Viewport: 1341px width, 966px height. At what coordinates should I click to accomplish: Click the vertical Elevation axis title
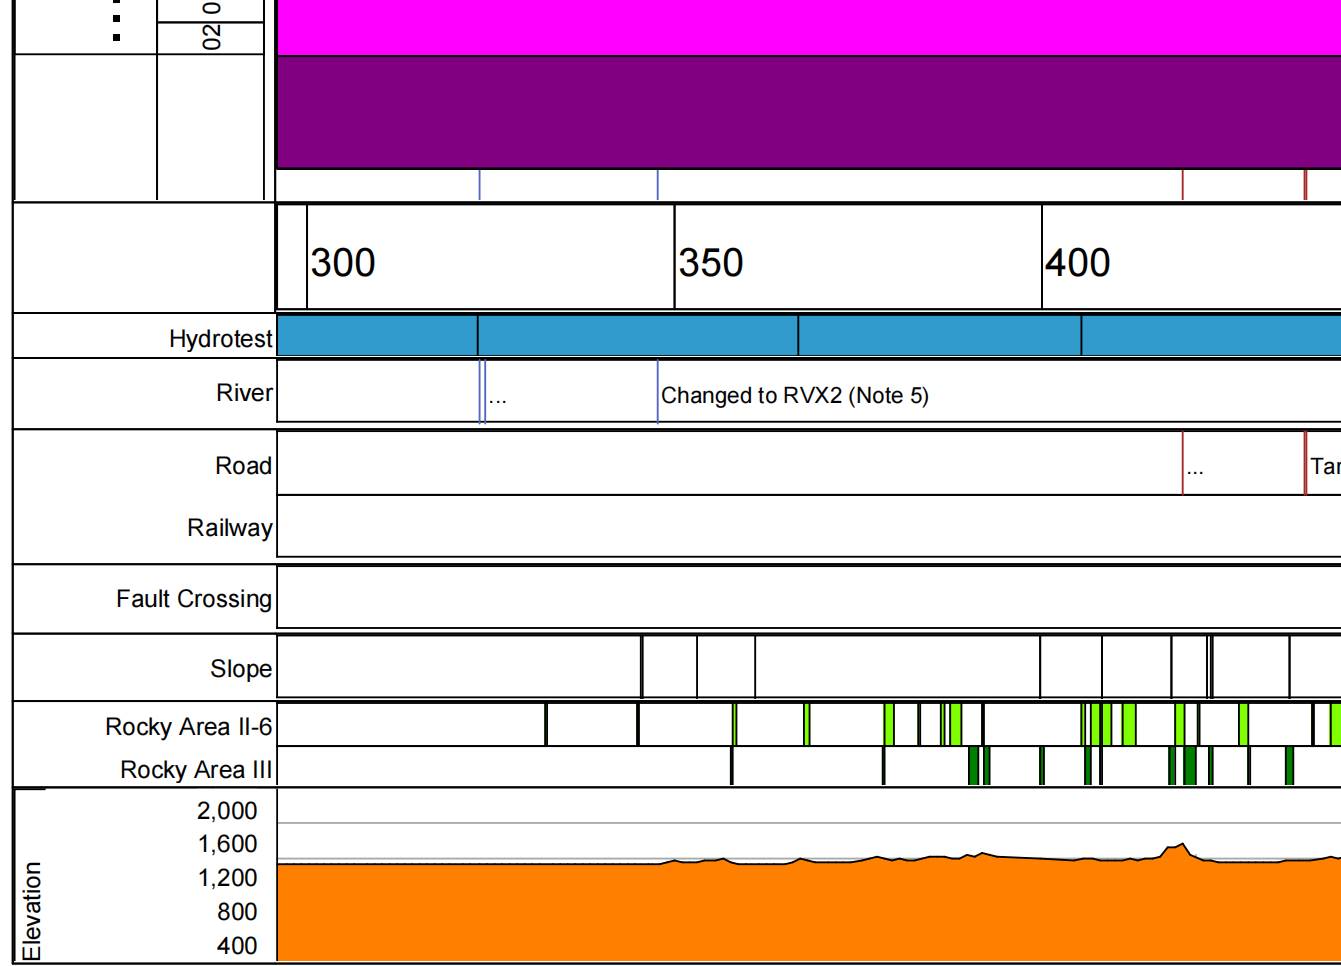pos(32,910)
